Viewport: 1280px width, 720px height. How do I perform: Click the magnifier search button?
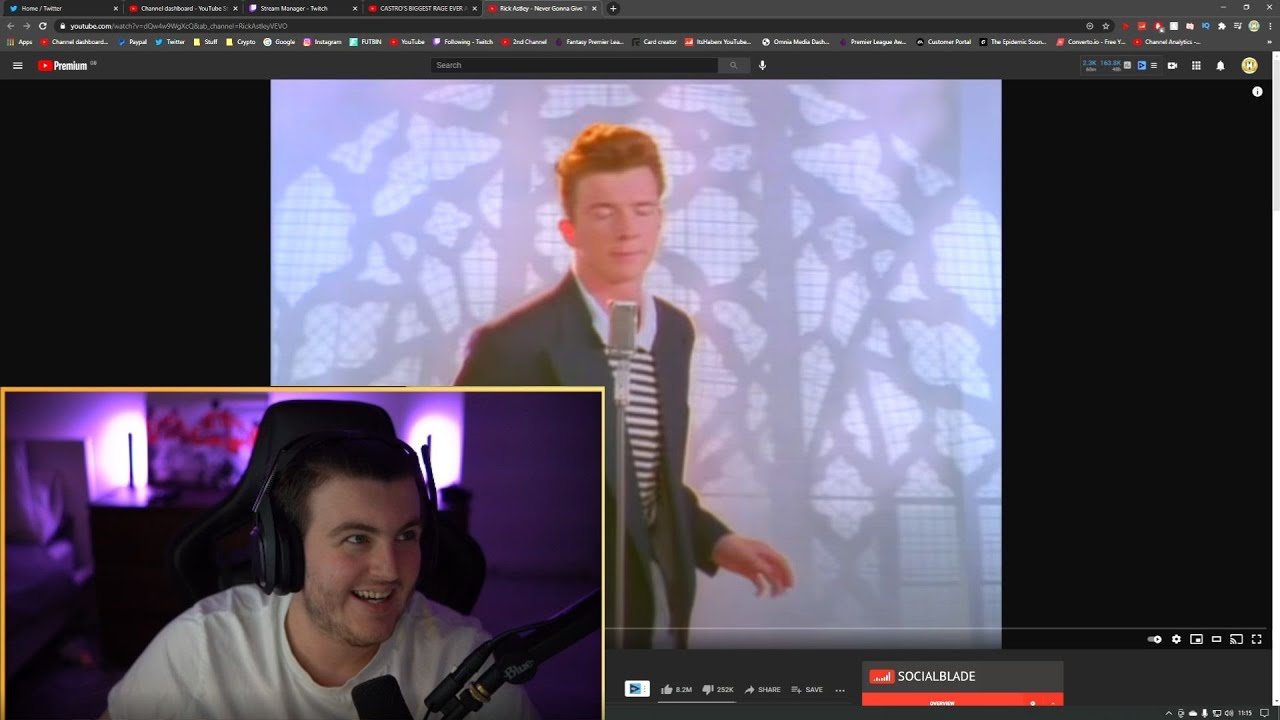tap(733, 65)
